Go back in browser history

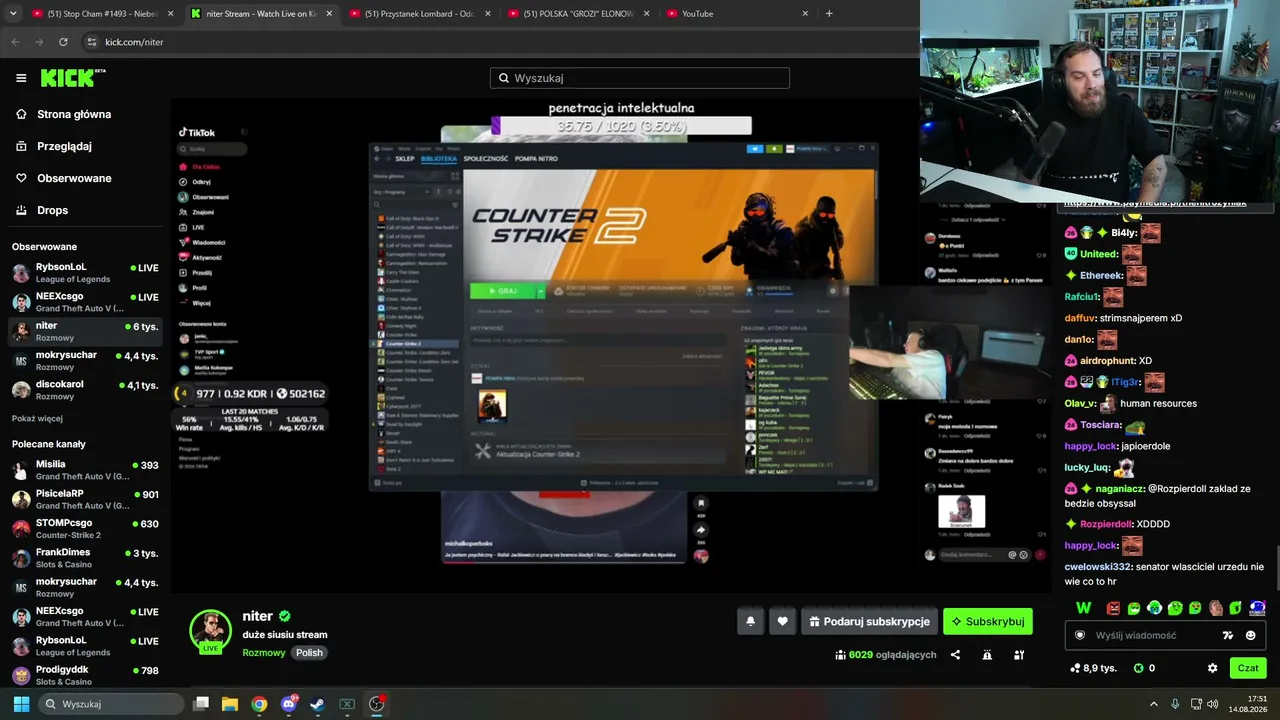coord(14,42)
